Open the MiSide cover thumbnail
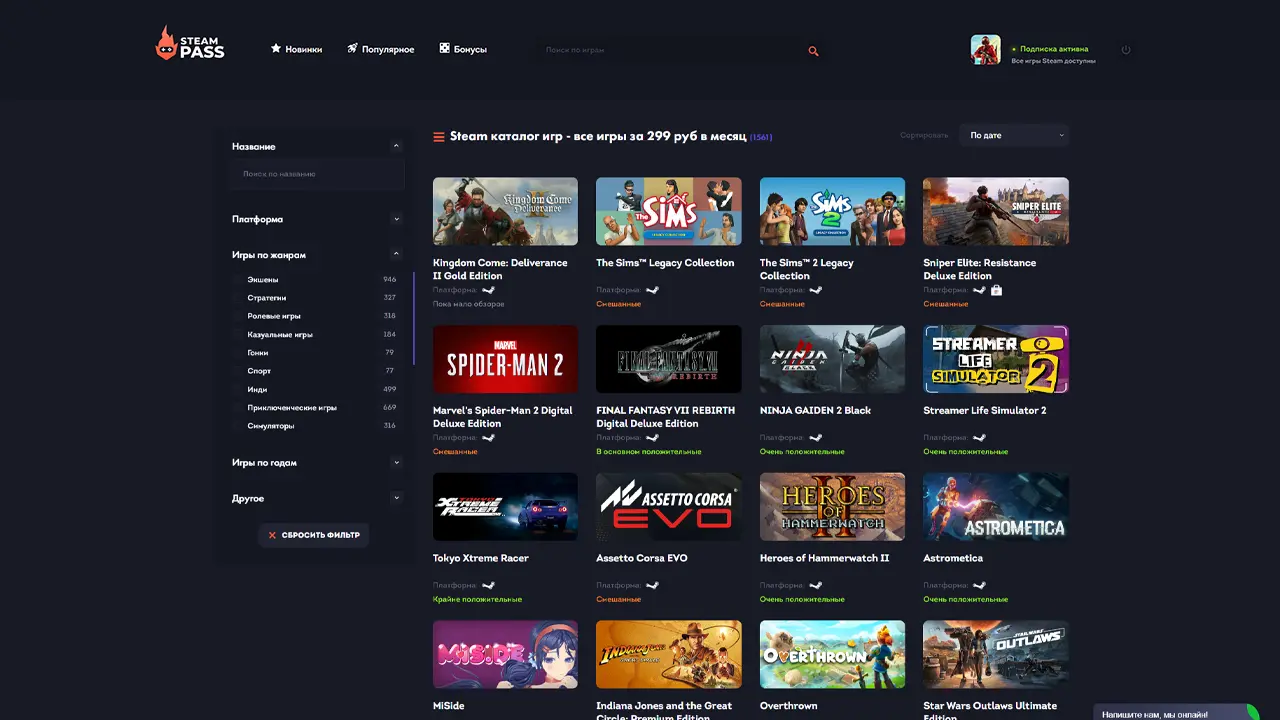1280x720 pixels. pos(505,654)
